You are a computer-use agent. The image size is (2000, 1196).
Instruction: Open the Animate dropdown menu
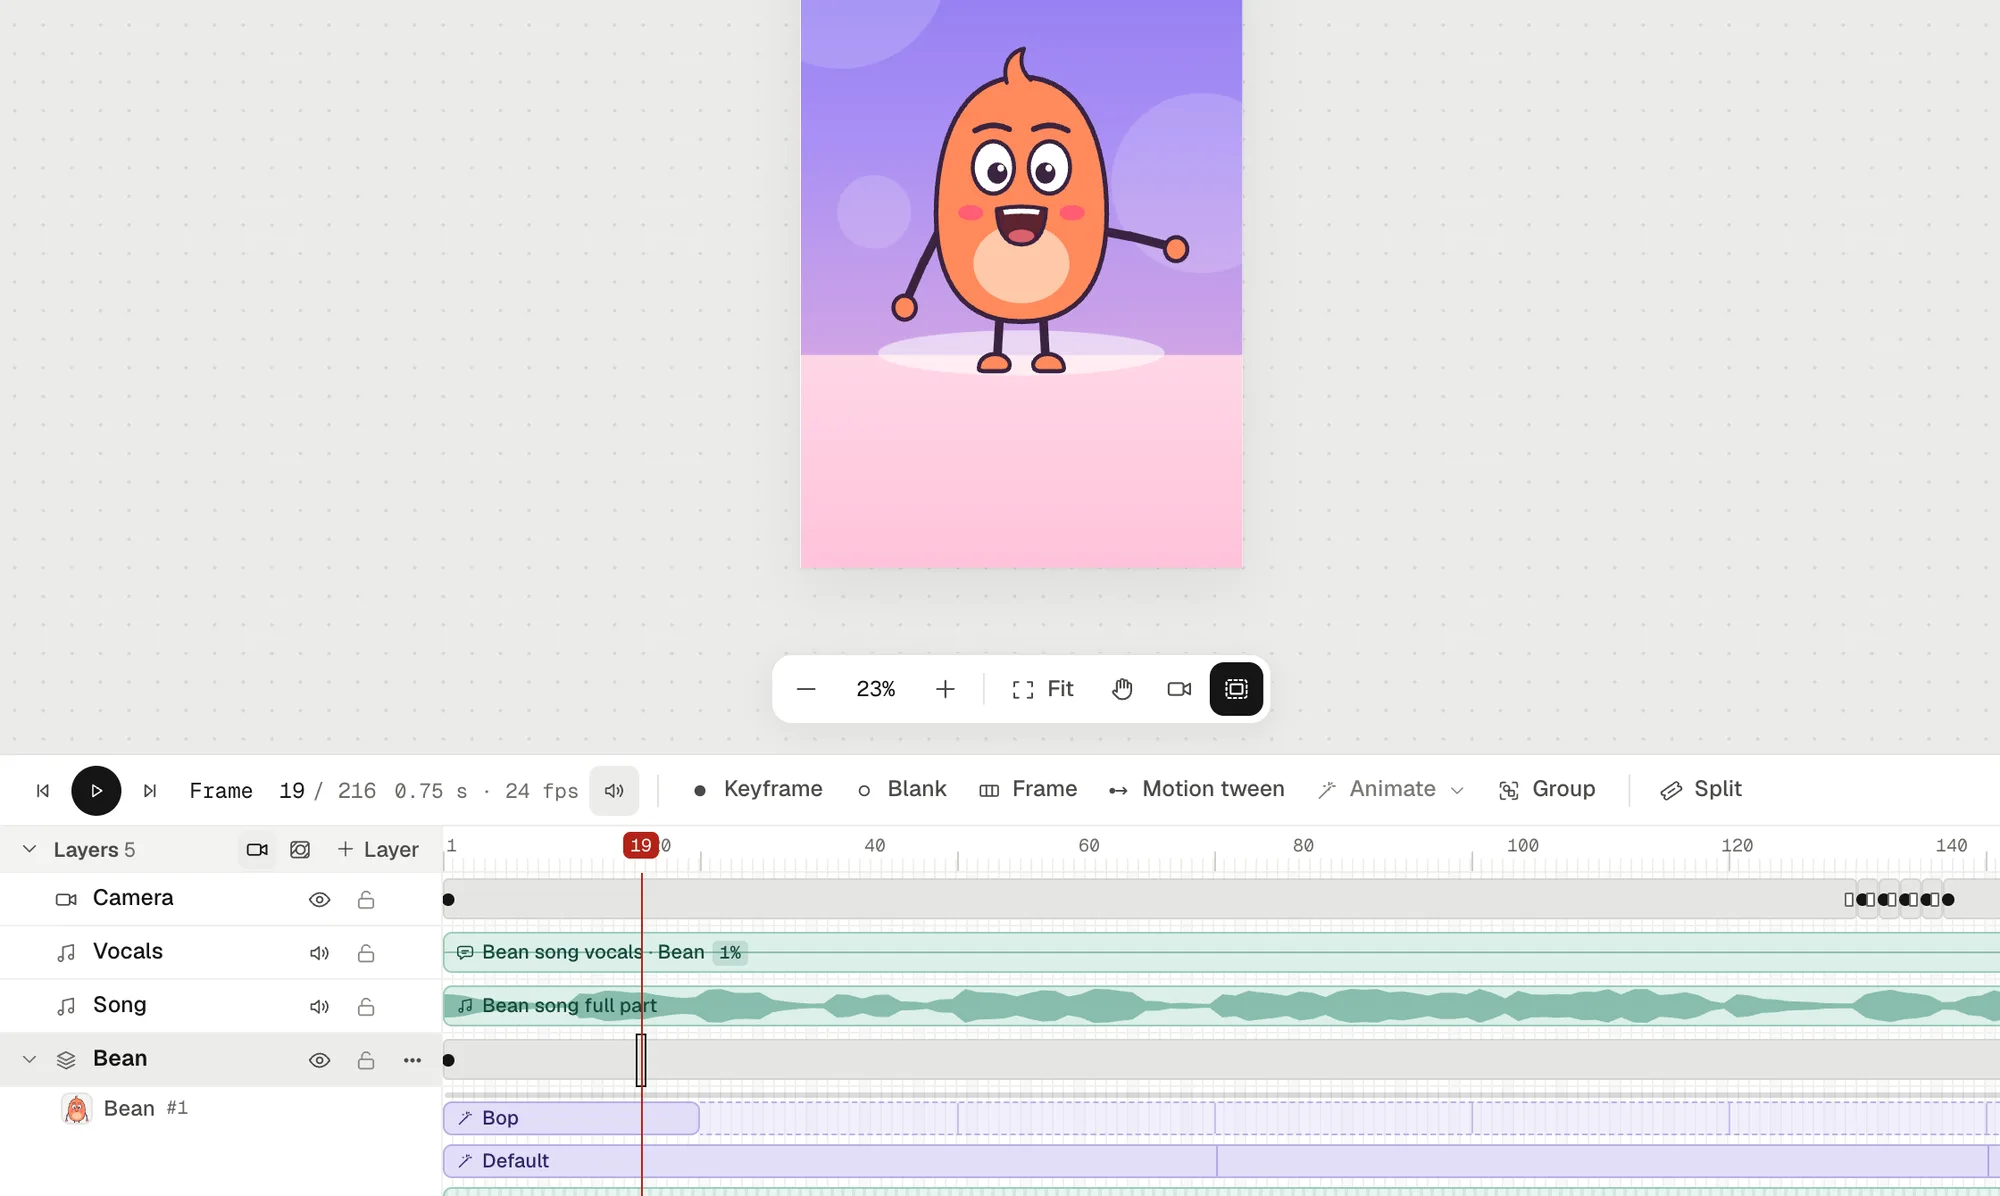(1392, 789)
